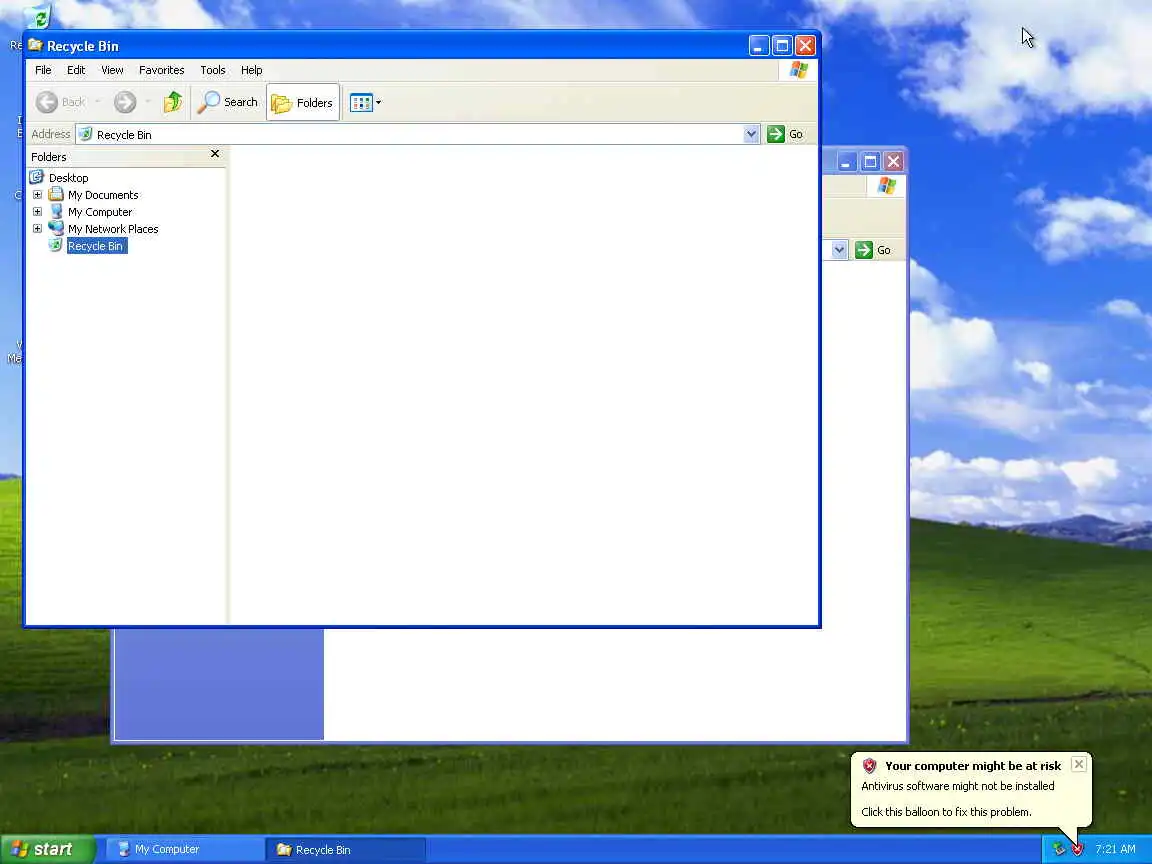
Task: Expand address dropdown in My Computer window
Action: point(839,250)
